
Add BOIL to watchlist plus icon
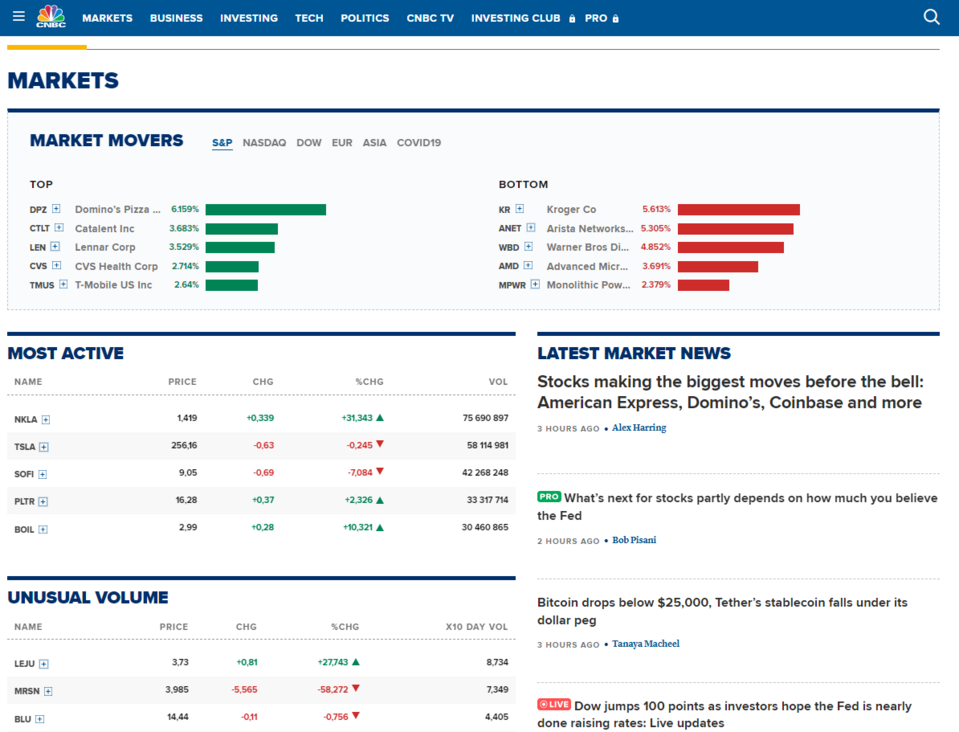tap(43, 530)
